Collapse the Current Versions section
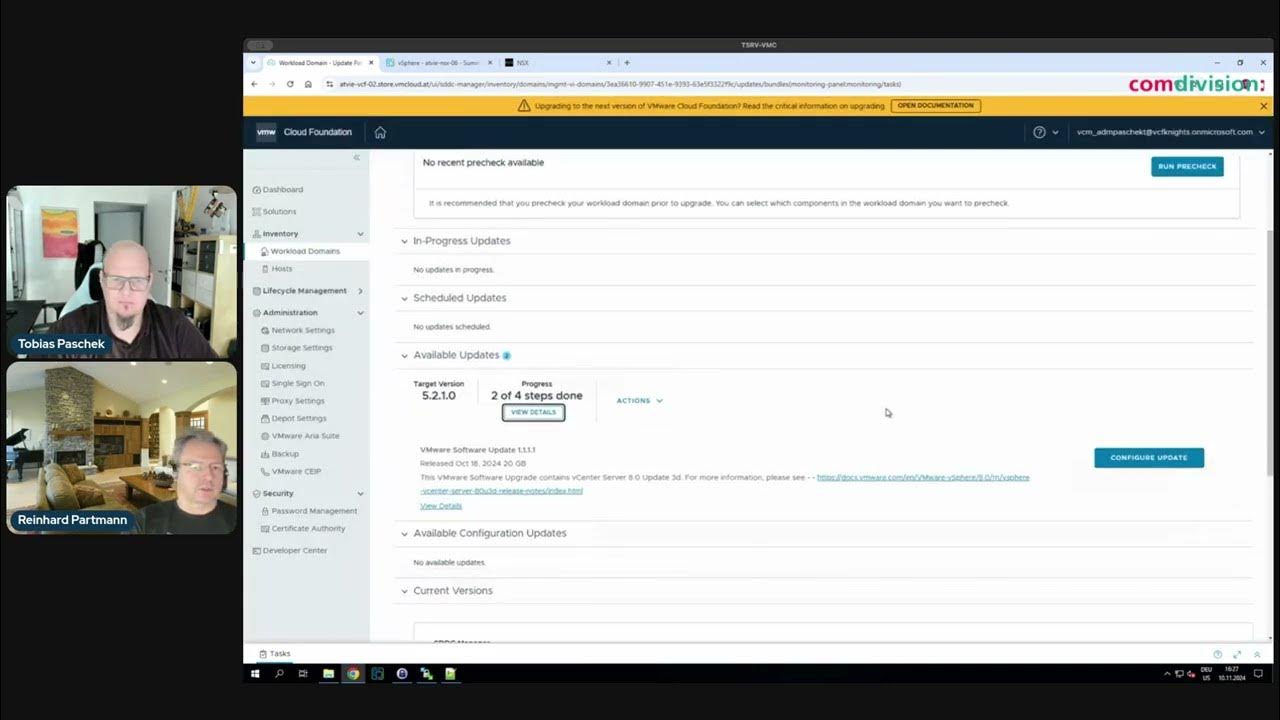This screenshot has width=1280, height=720. click(x=404, y=591)
